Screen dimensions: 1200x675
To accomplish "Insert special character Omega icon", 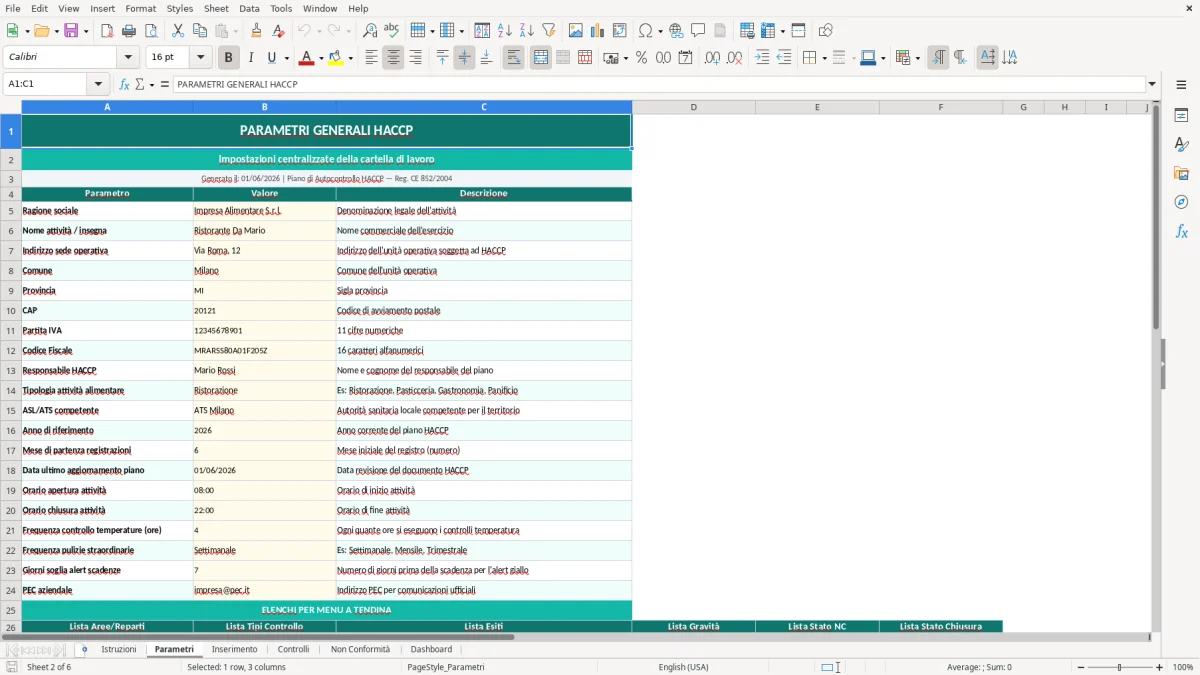I will point(646,31).
